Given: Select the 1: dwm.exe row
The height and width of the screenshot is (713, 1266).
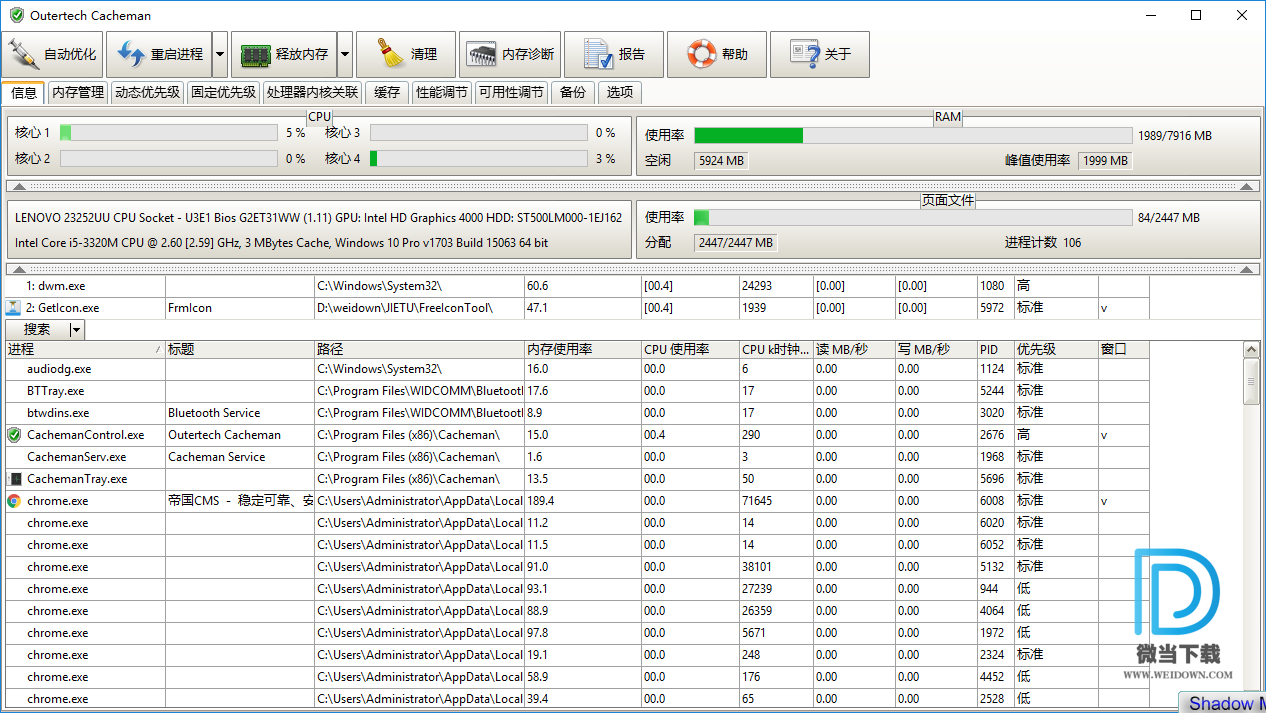Looking at the screenshot, I should click(577, 286).
